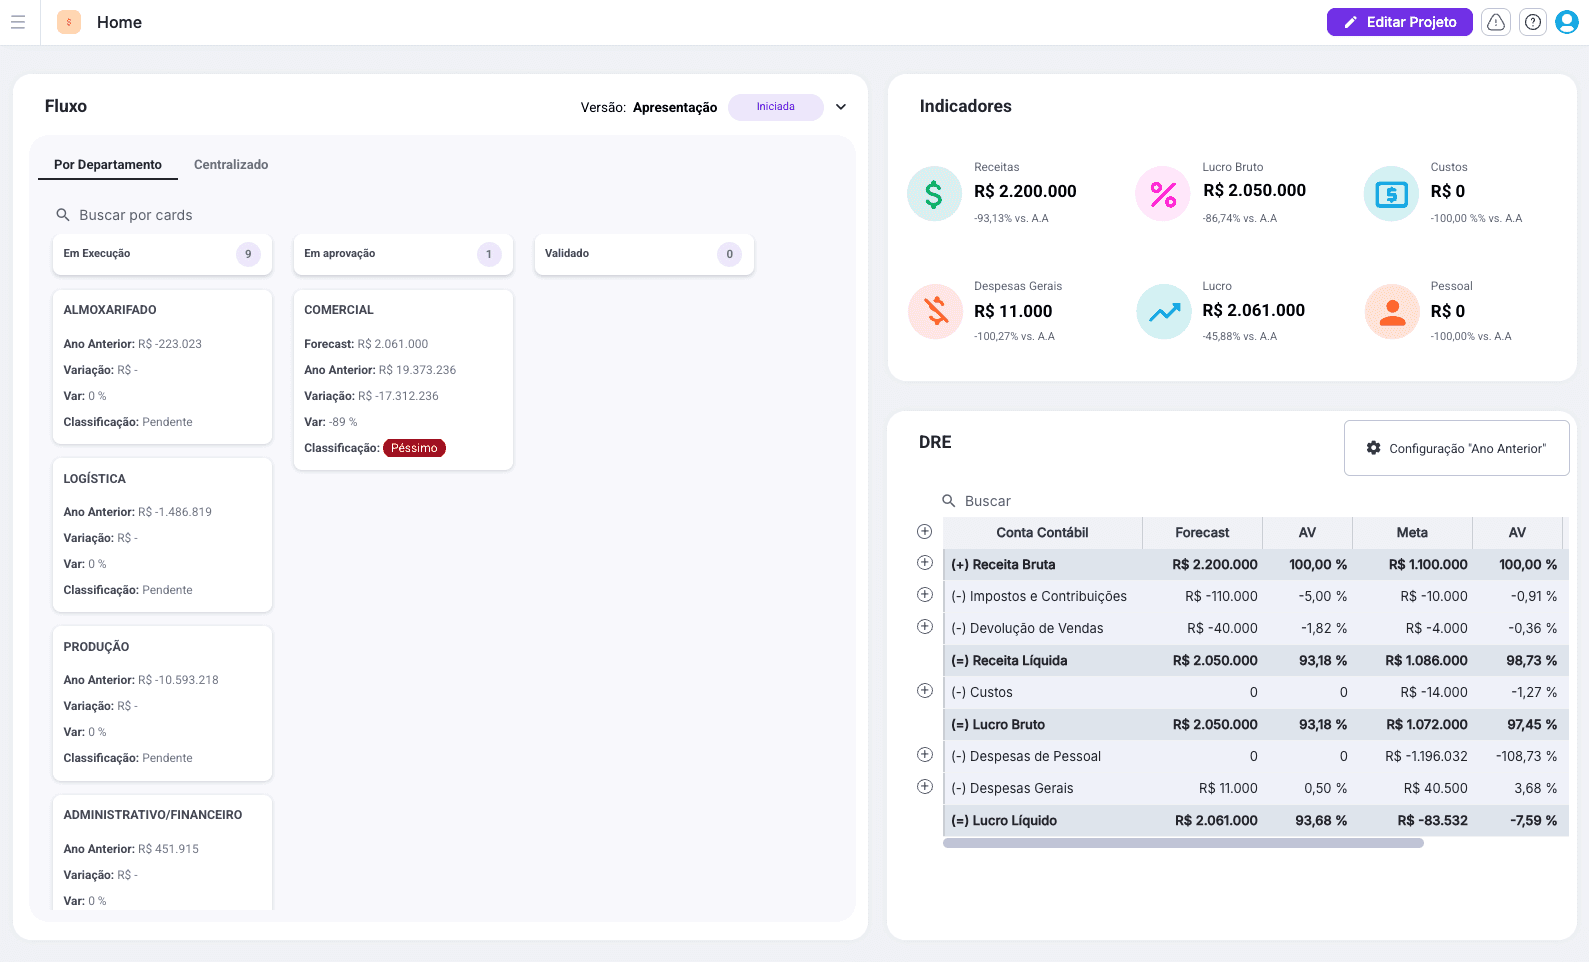Open the version dropdown chevron
The image size is (1589, 962).
(841, 107)
